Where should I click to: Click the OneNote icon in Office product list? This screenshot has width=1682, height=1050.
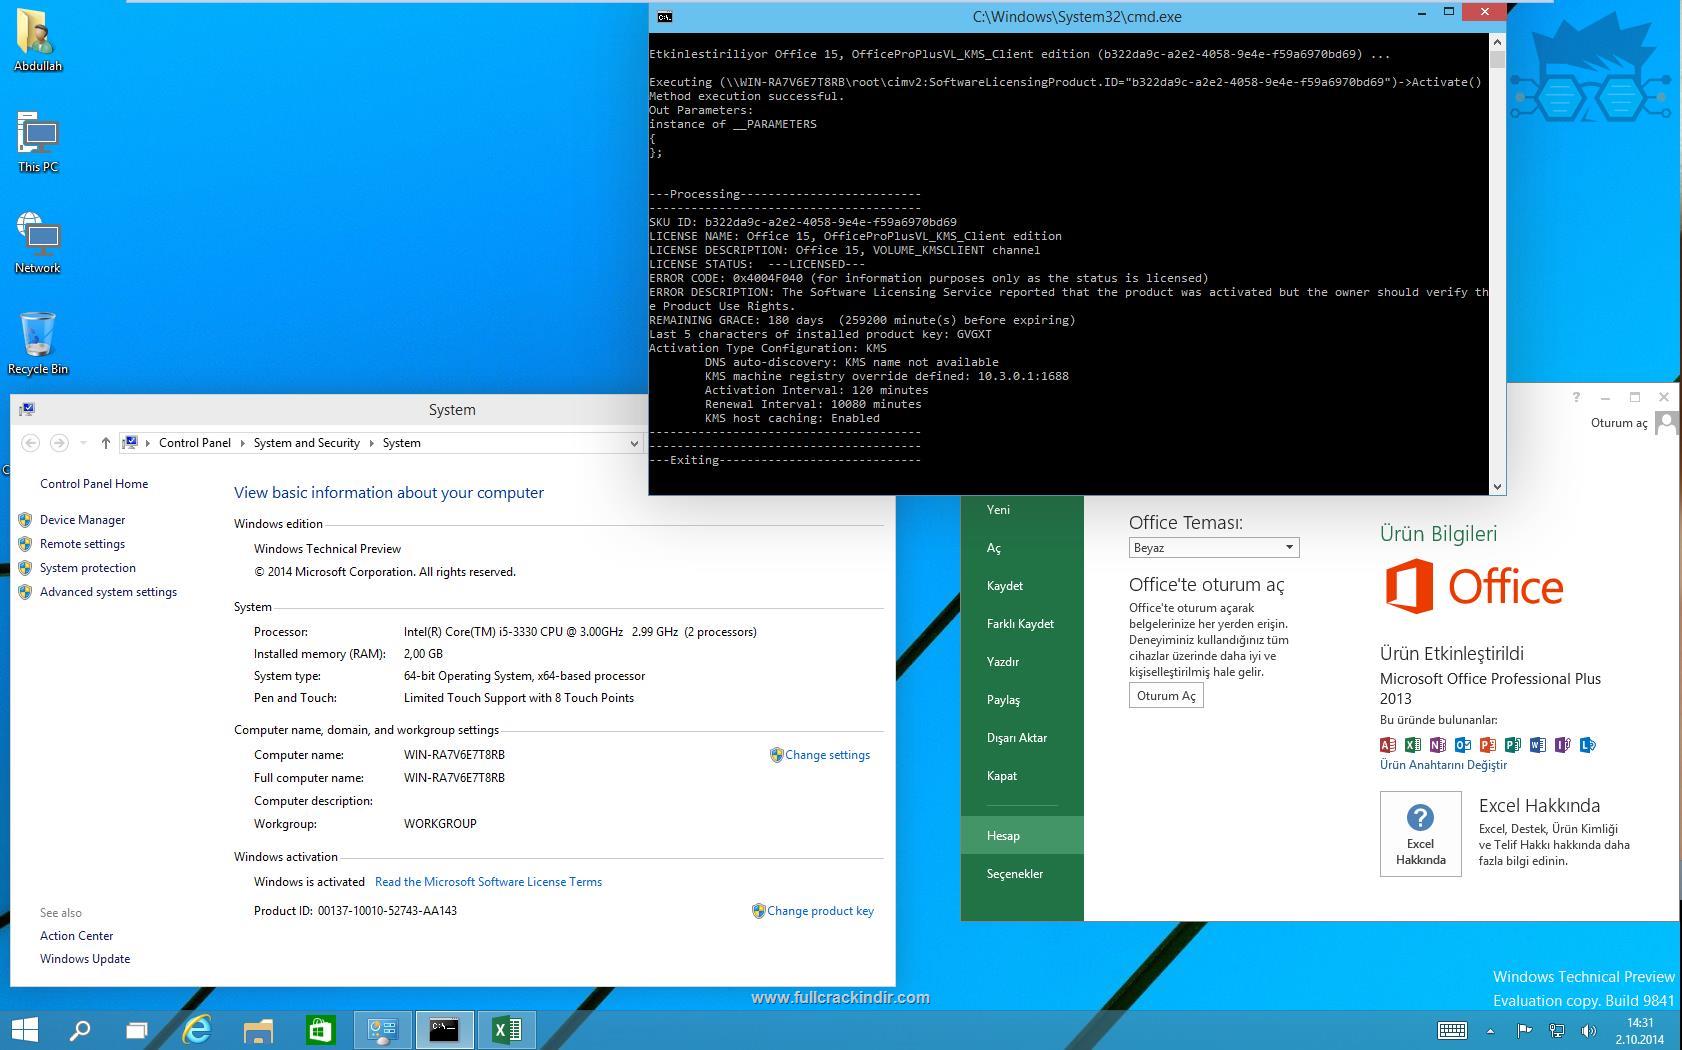point(1438,745)
